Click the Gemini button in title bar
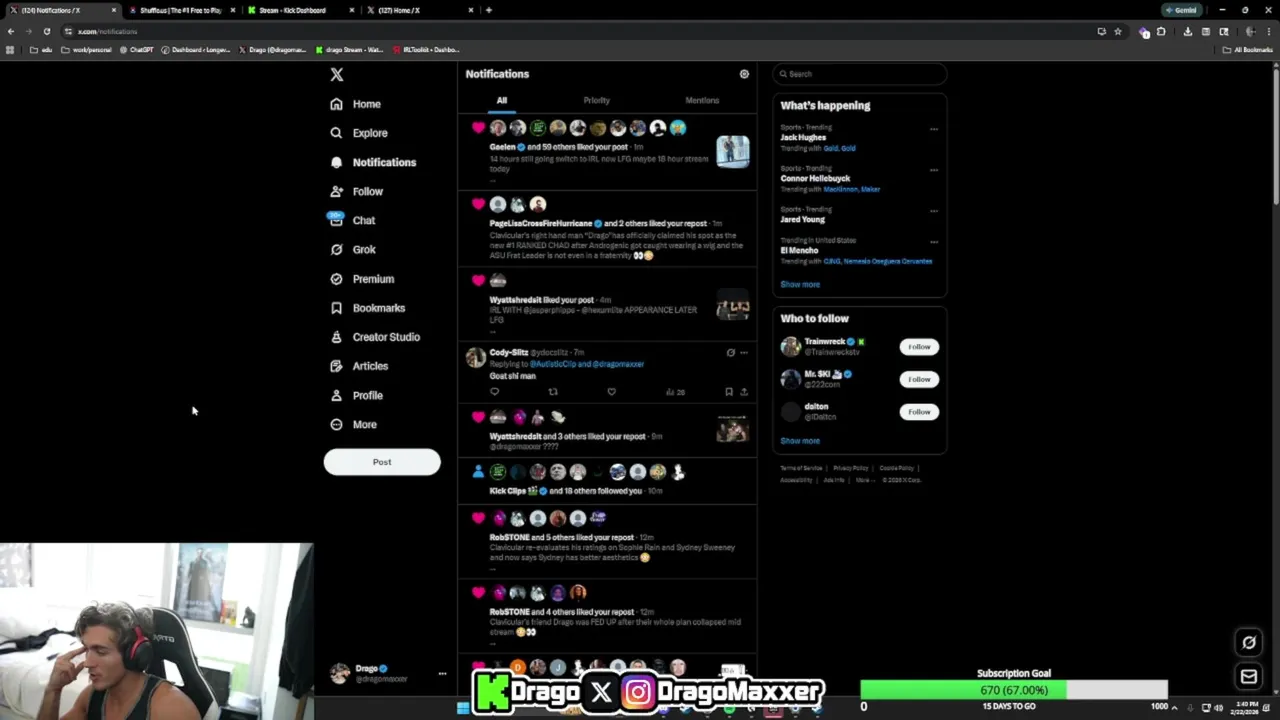 (1181, 10)
